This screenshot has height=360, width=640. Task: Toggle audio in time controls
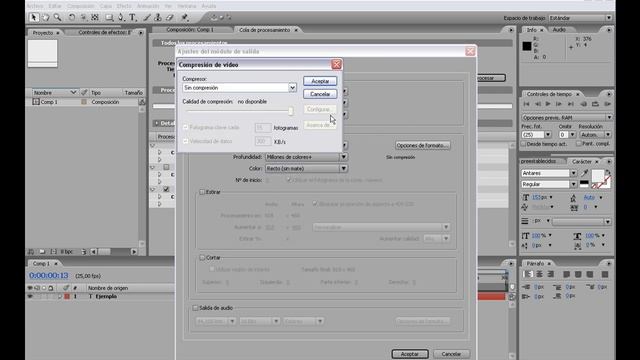pos(583,104)
